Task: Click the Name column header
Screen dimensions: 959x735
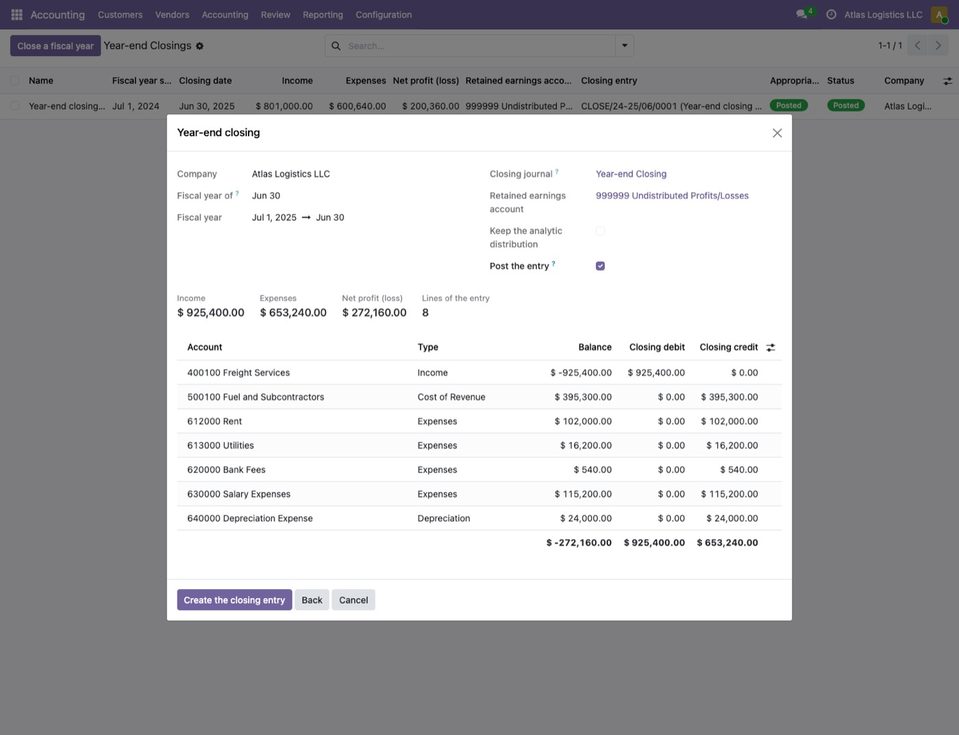Action: point(41,81)
